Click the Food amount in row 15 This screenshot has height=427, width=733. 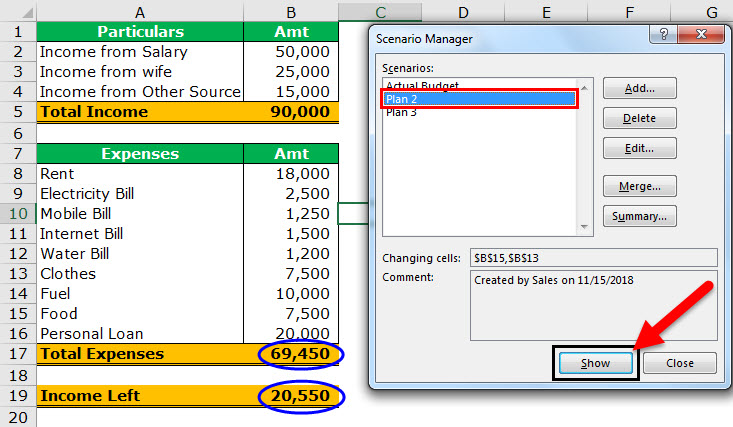tap(291, 314)
